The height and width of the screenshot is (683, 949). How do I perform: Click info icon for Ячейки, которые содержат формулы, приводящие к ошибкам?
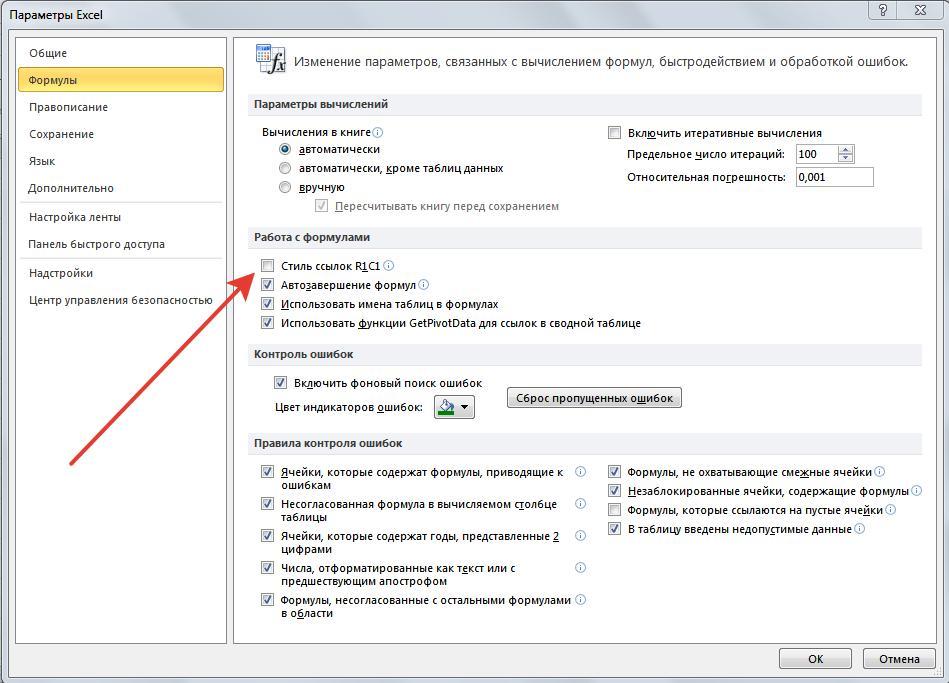(580, 472)
